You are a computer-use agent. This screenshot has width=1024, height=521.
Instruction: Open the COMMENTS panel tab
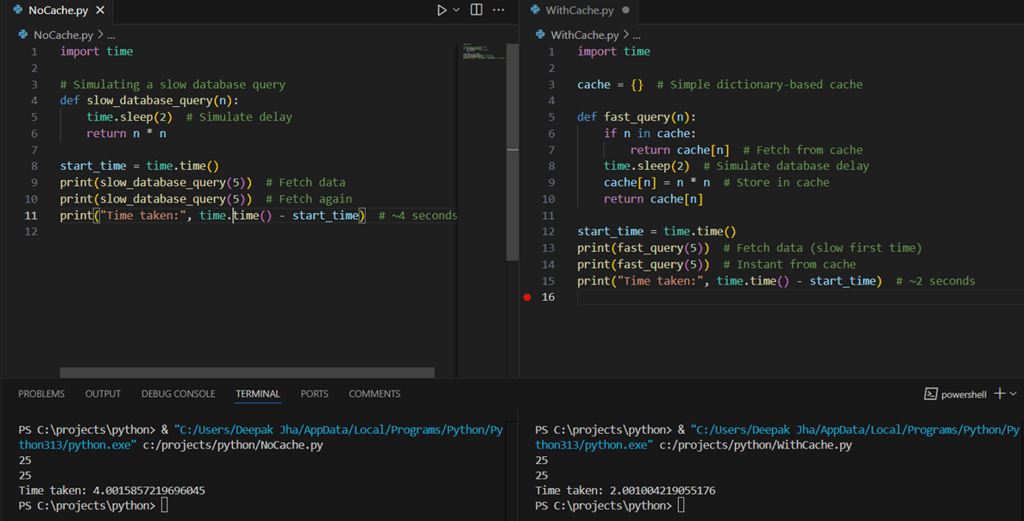[x=374, y=394]
